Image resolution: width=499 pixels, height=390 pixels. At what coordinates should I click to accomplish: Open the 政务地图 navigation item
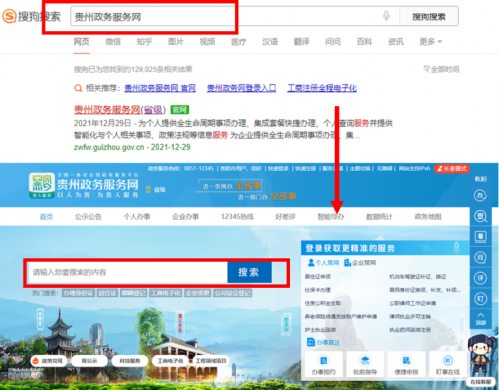428,217
